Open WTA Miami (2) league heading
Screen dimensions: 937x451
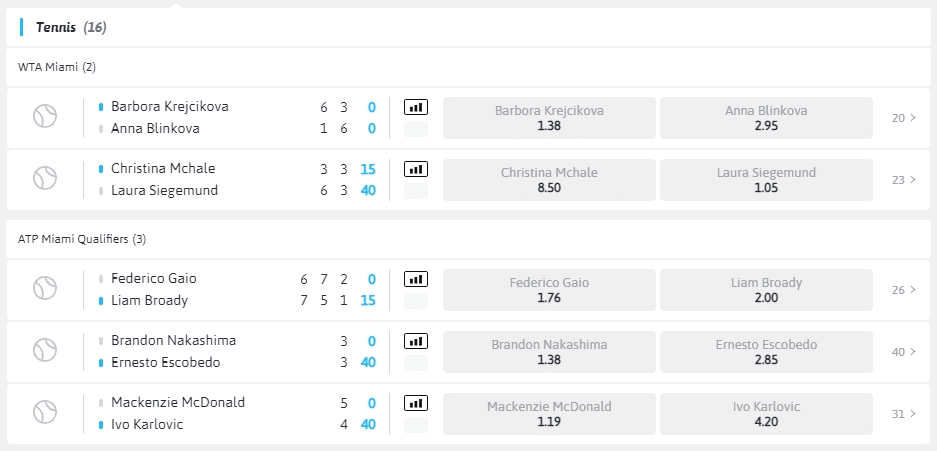pyautogui.click(x=57, y=67)
